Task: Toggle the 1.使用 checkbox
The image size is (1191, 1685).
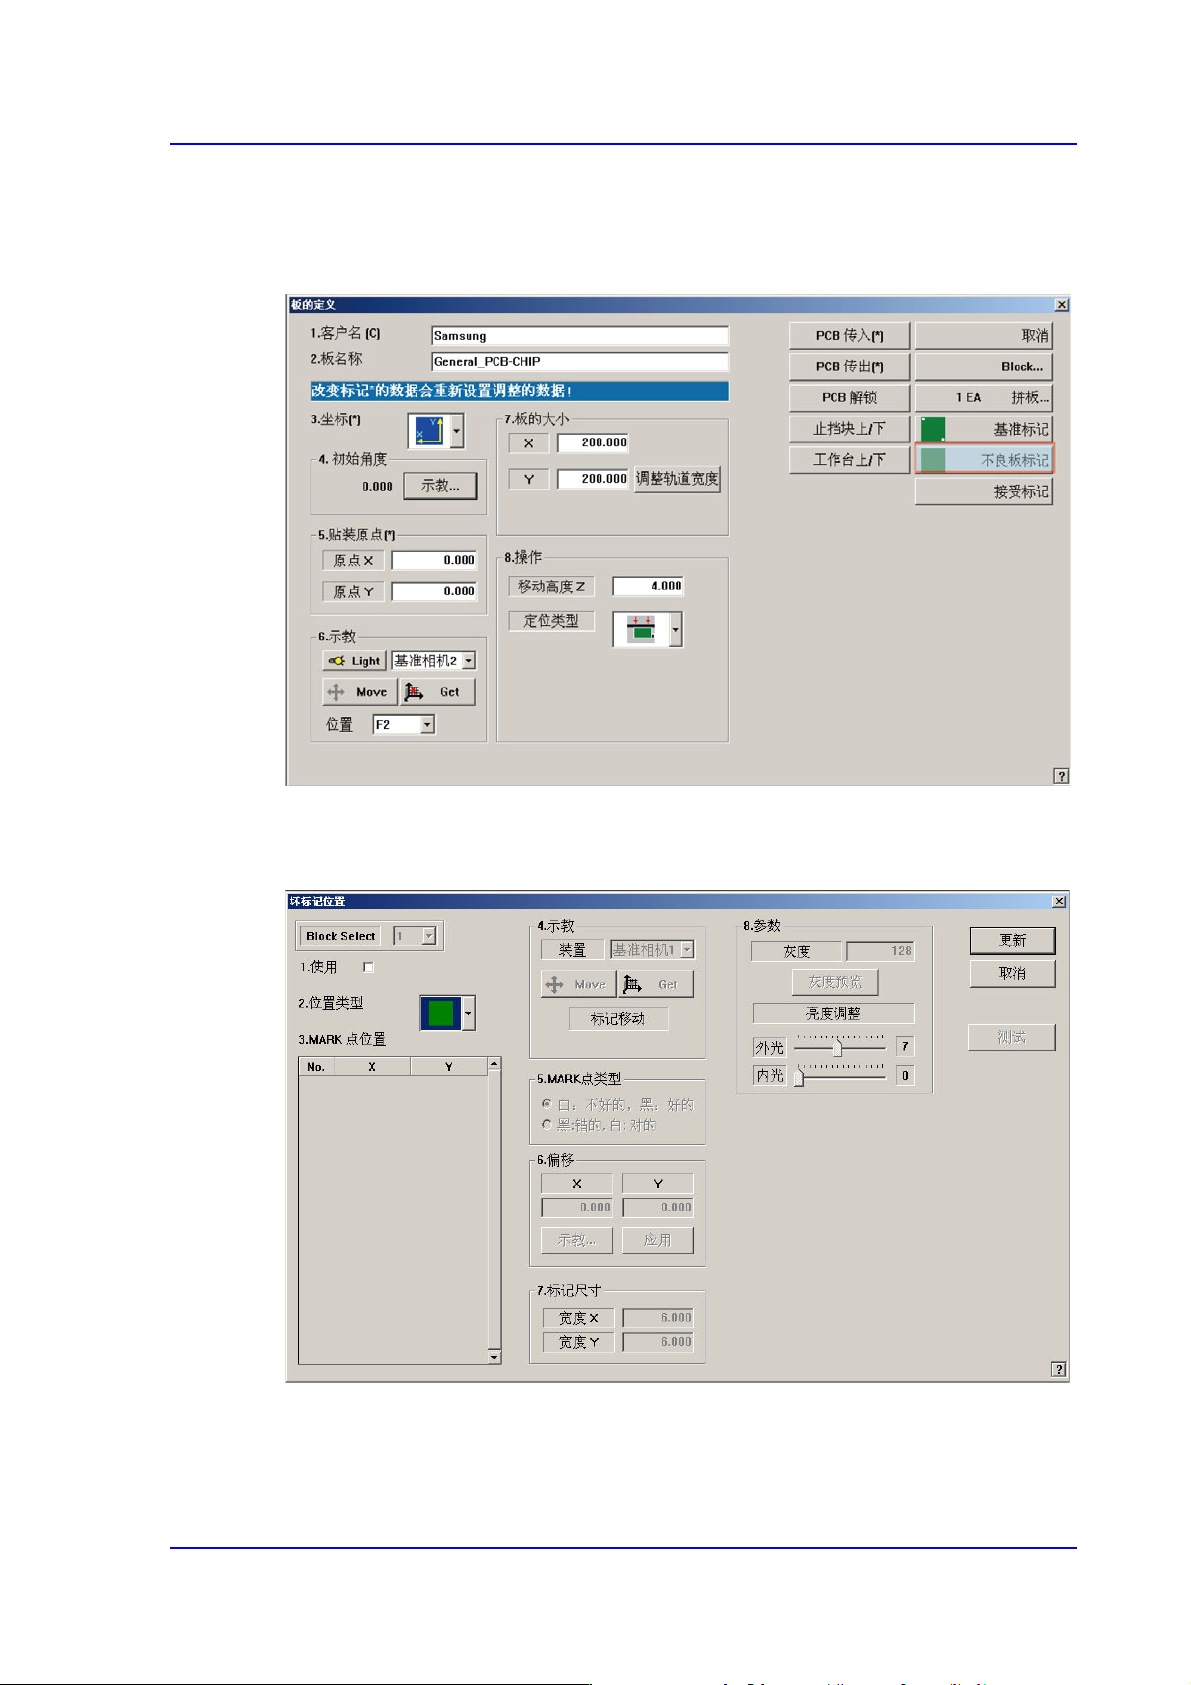Action: [x=368, y=967]
